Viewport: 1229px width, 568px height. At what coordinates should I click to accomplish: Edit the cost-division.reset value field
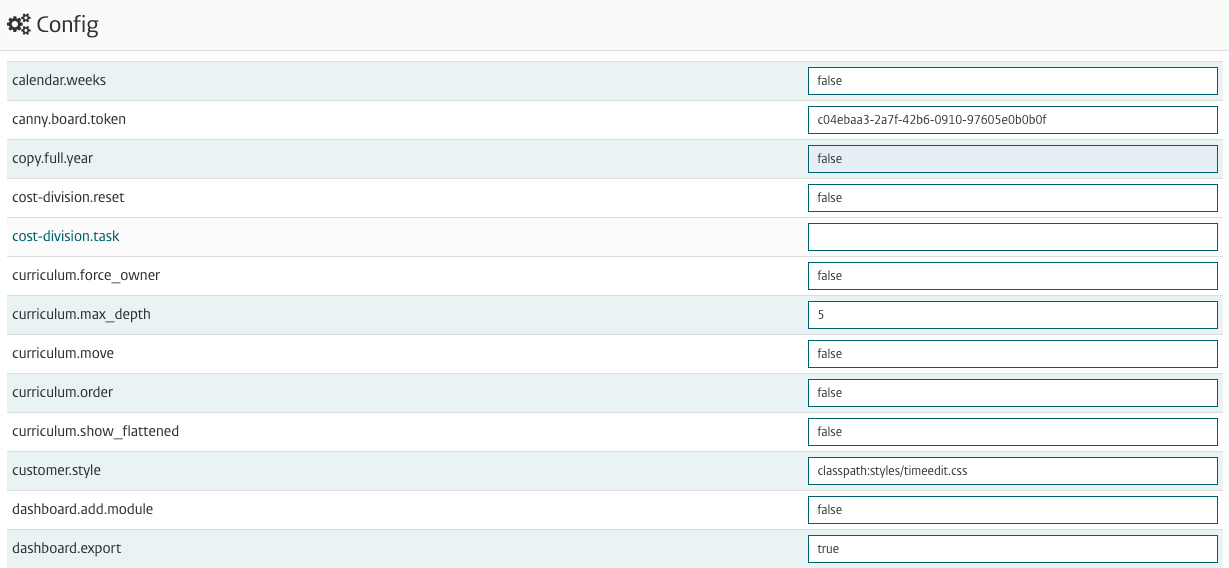pos(1012,198)
